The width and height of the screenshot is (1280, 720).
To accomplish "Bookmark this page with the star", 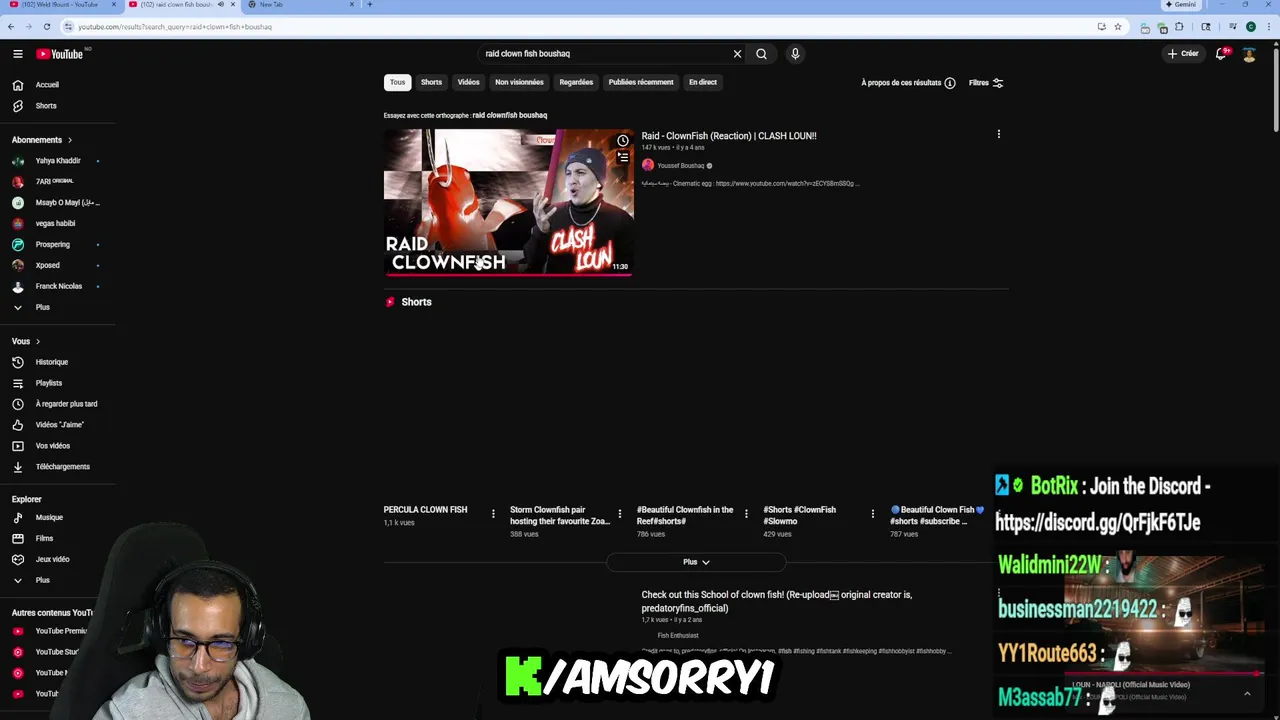I will pyautogui.click(x=1118, y=27).
